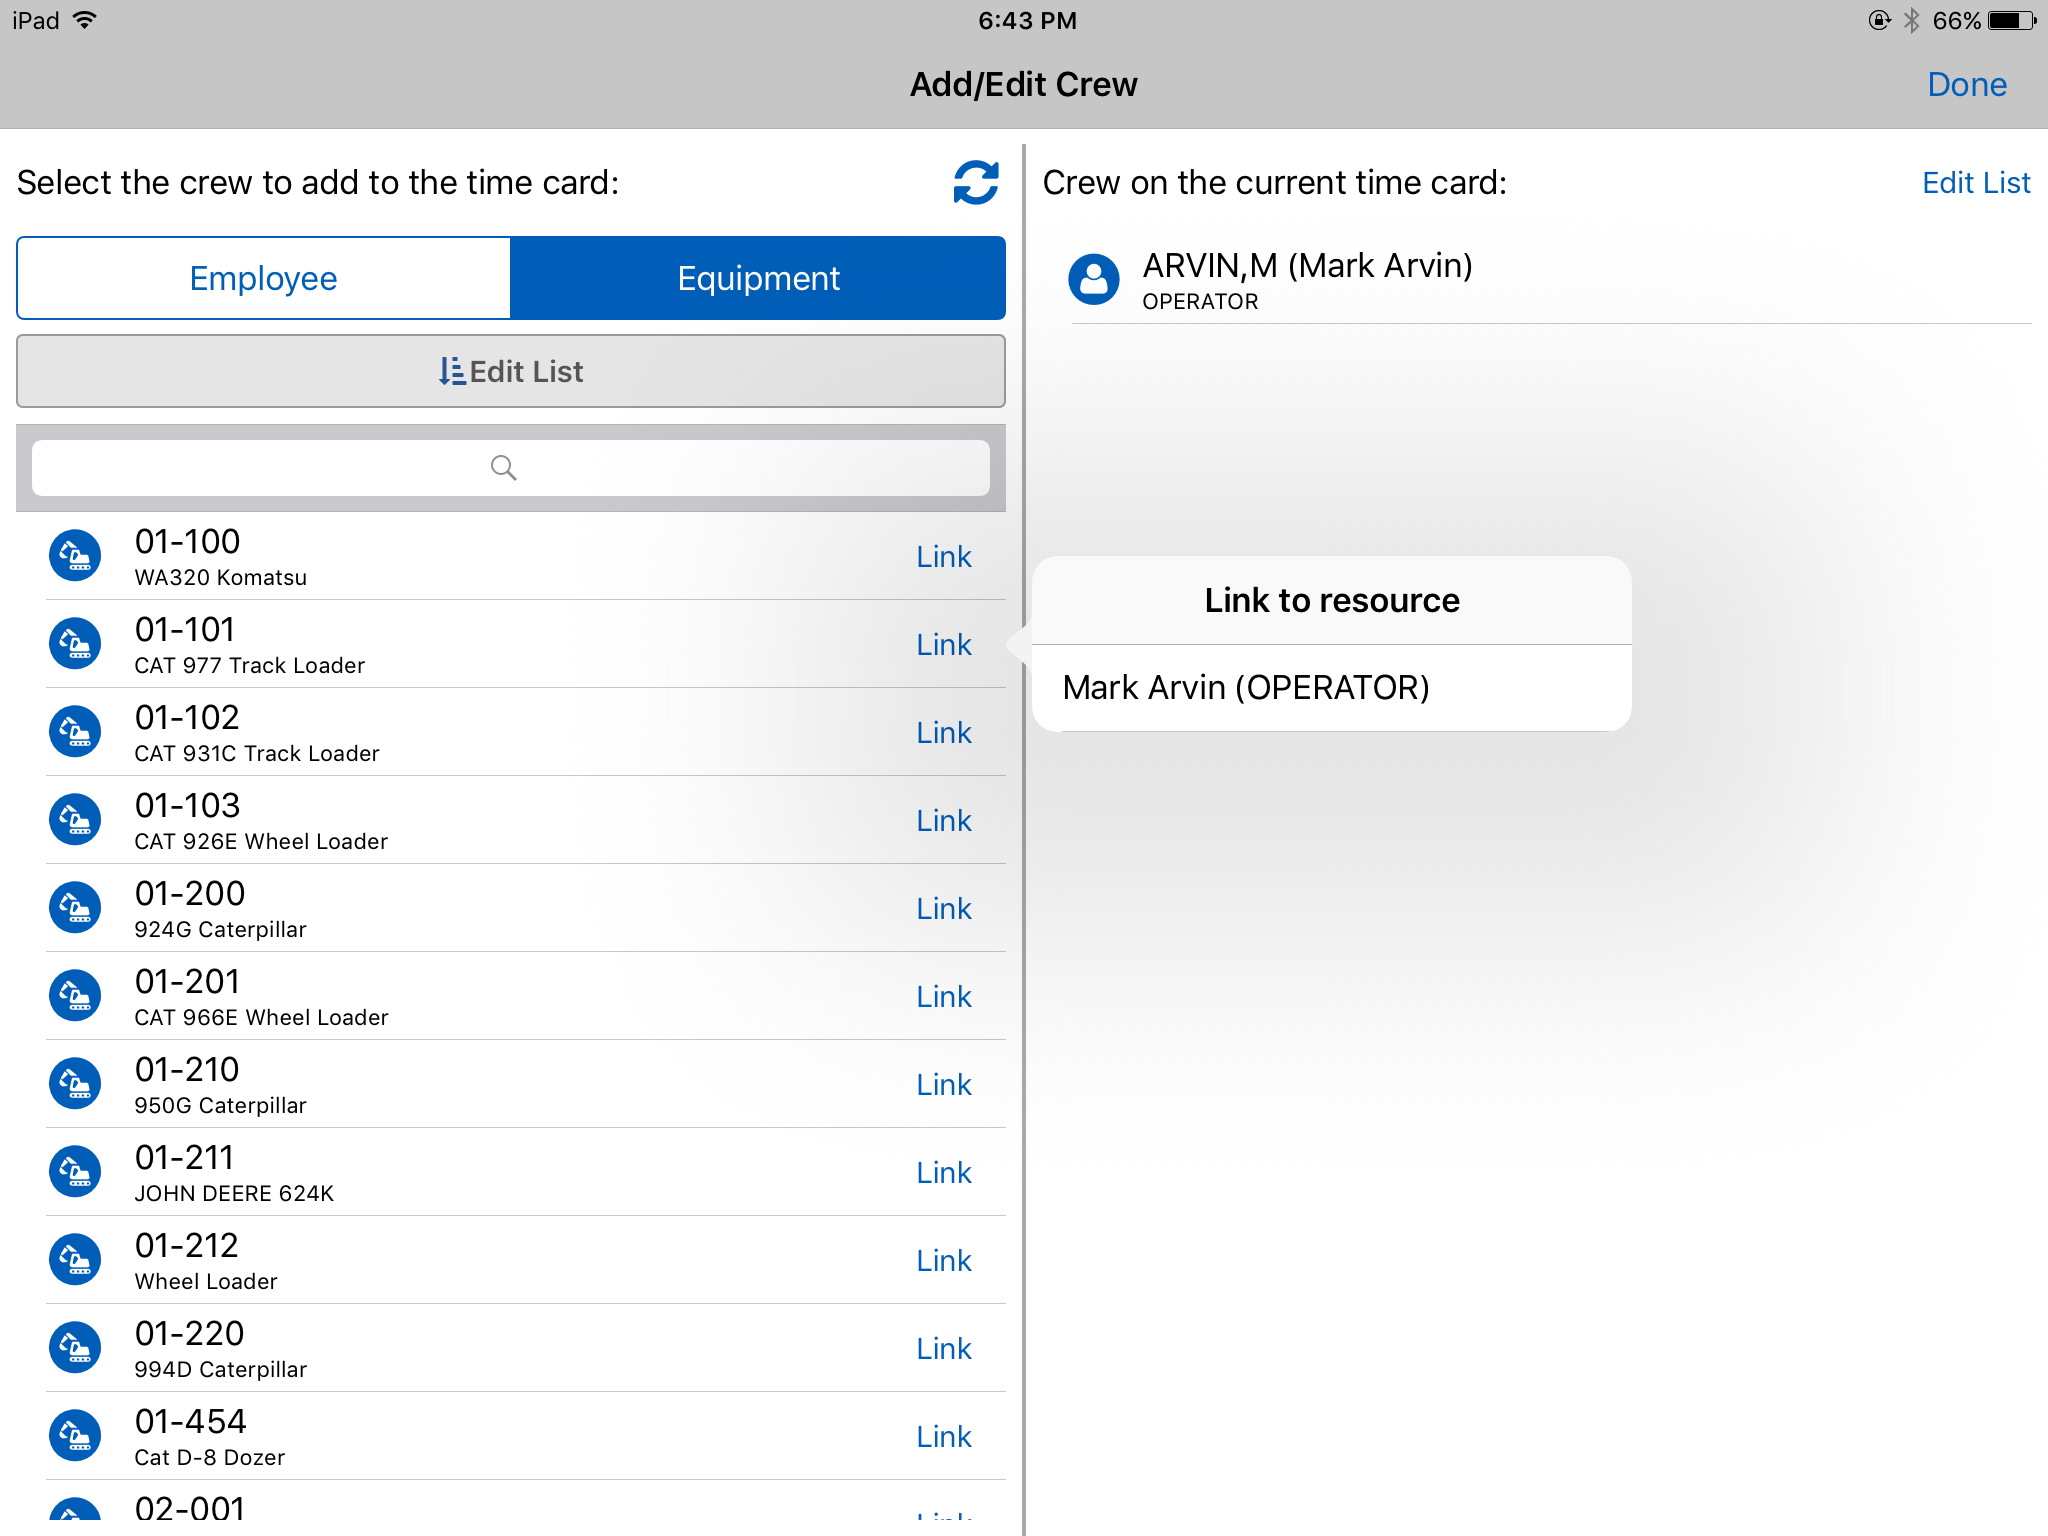Tap the battery indicator in status bar

(2012, 21)
